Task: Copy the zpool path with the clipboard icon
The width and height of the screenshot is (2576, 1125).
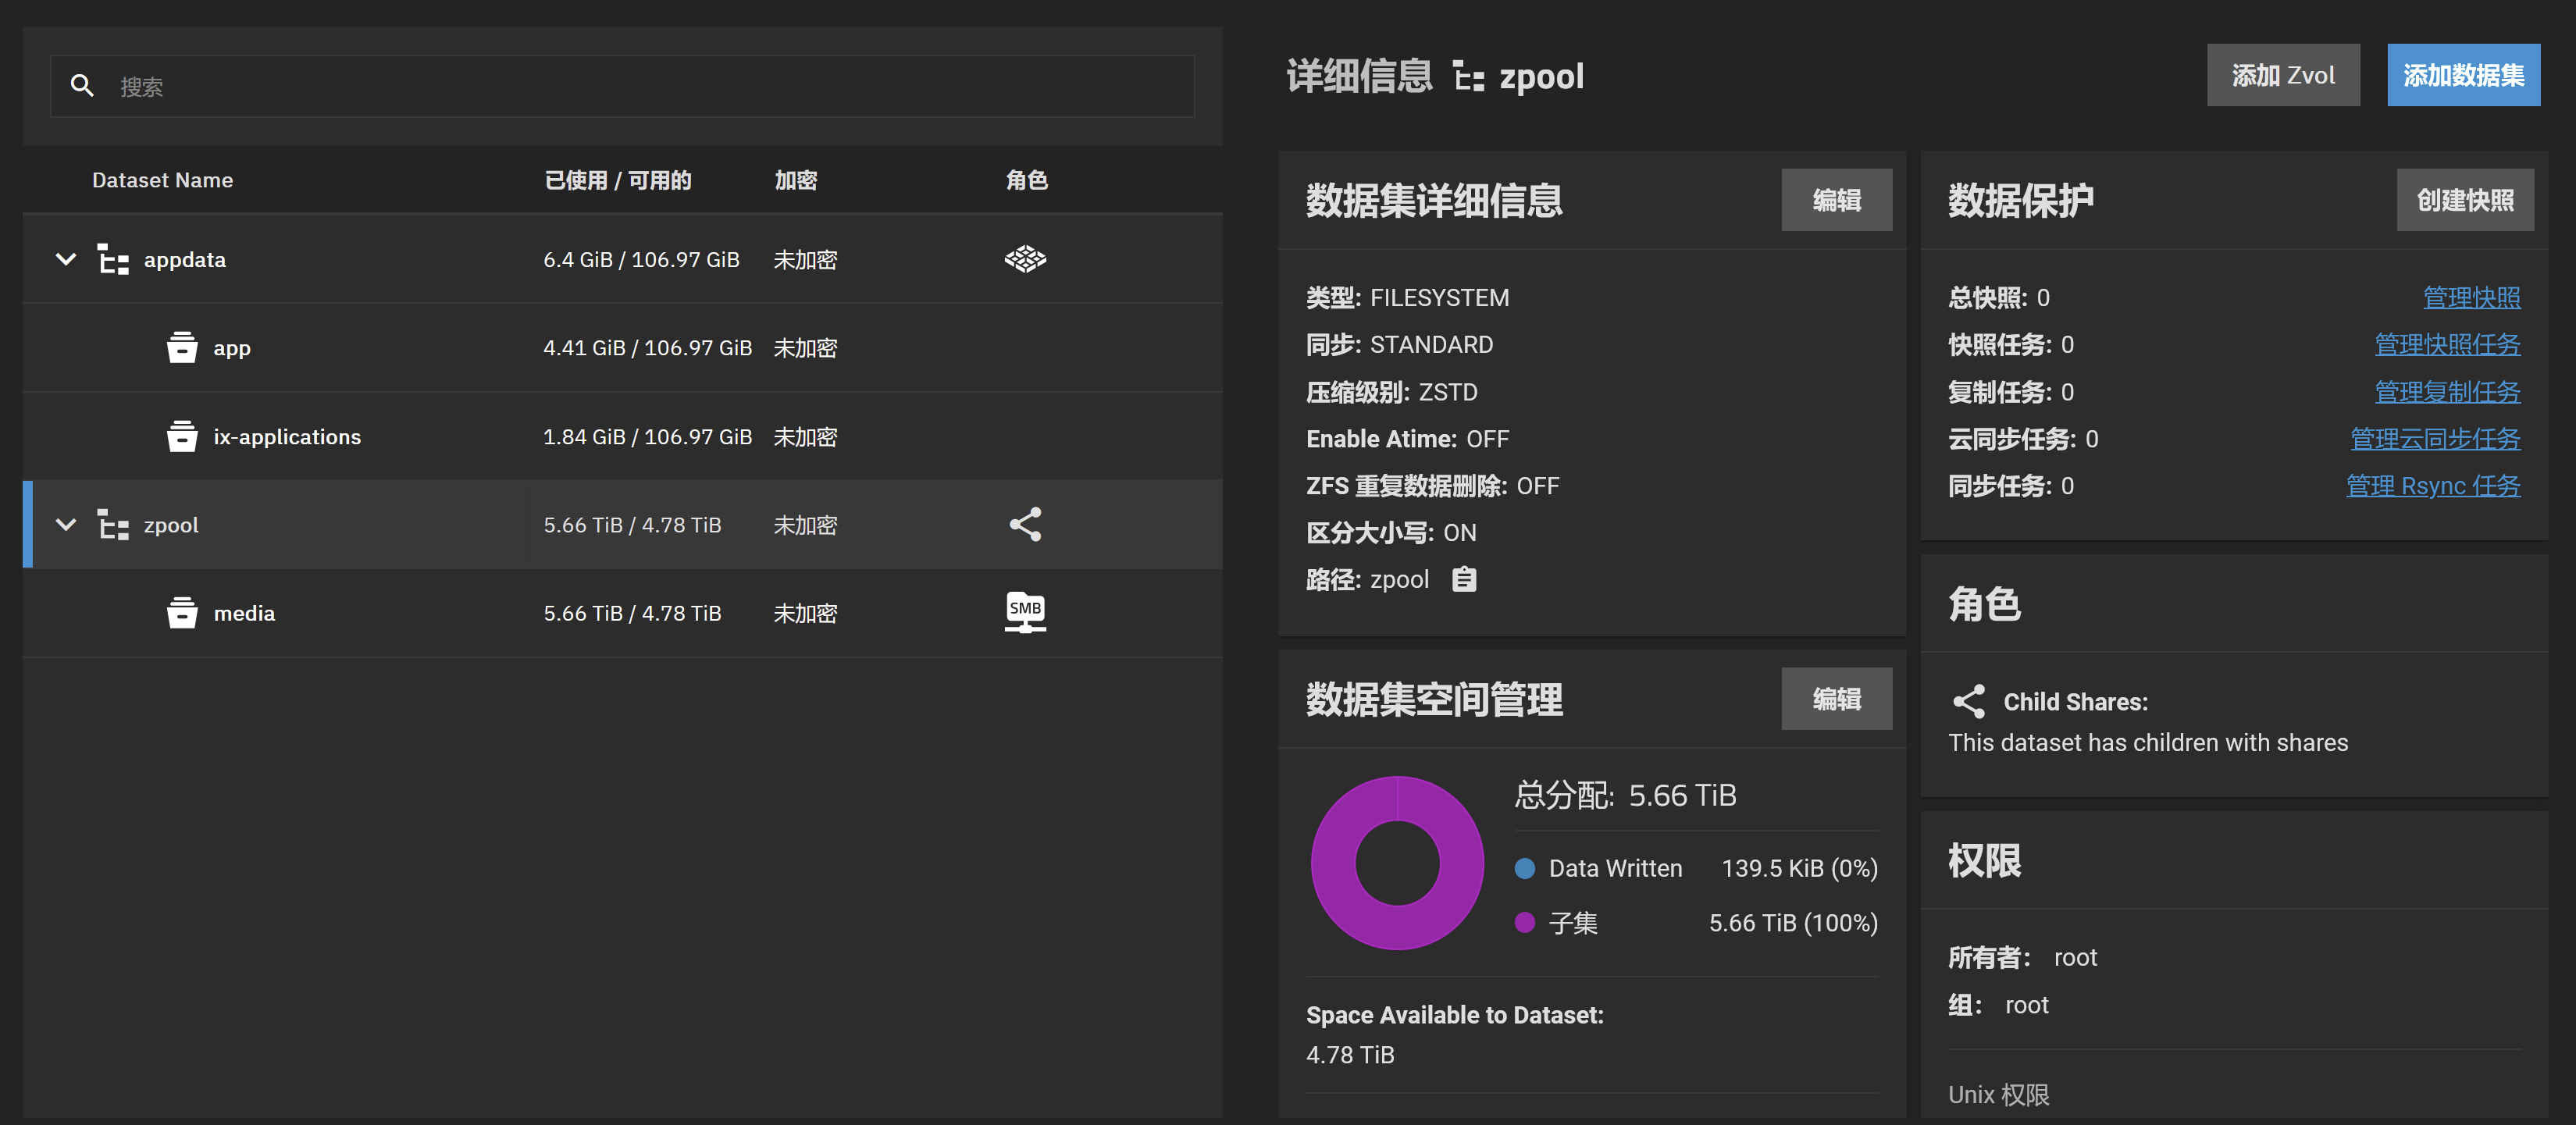Action: click(x=1464, y=579)
